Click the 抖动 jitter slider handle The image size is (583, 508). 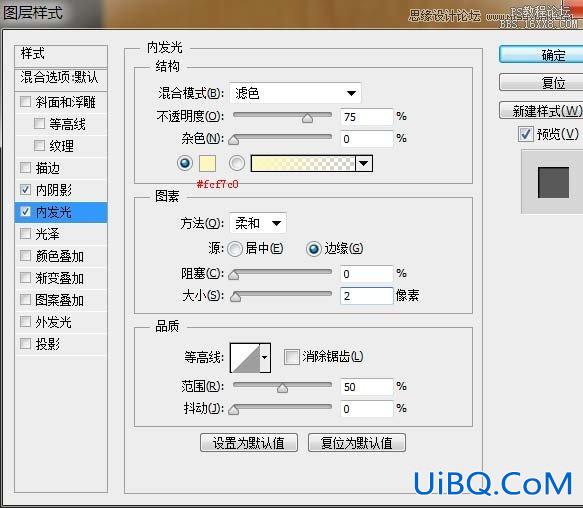[233, 410]
